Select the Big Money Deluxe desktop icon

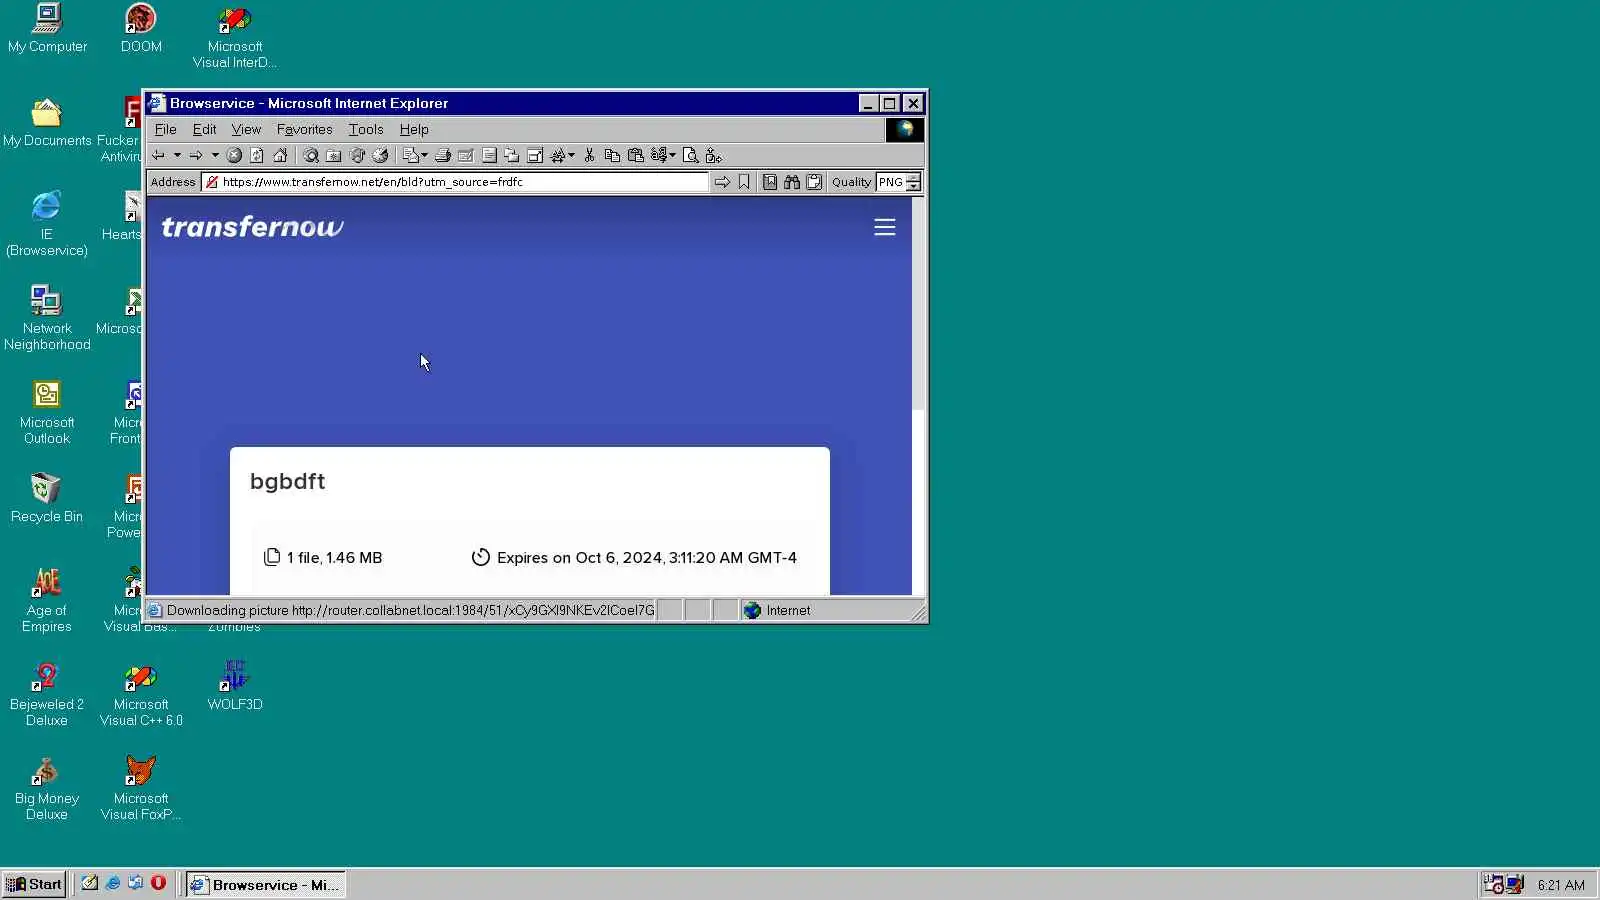coord(47,788)
